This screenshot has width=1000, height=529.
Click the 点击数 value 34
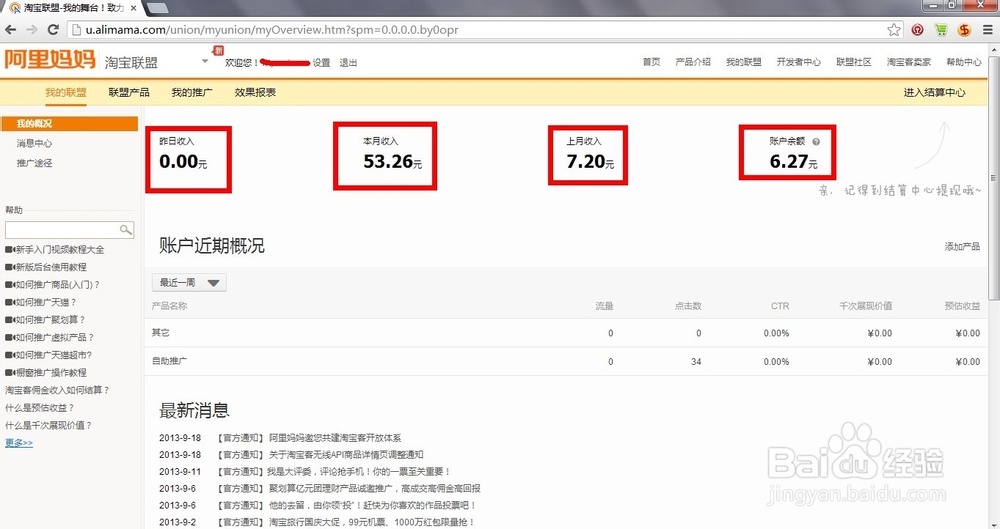(x=696, y=362)
